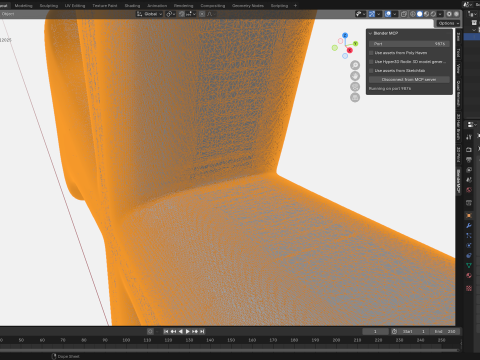
Task: Open the Object Data properties tab
Action: [x=469, y=266]
